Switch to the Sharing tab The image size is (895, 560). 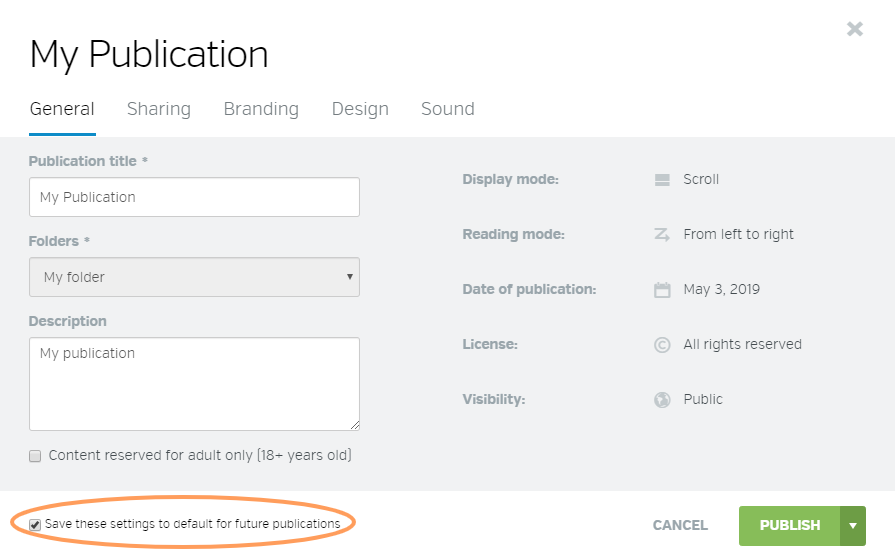pos(158,109)
